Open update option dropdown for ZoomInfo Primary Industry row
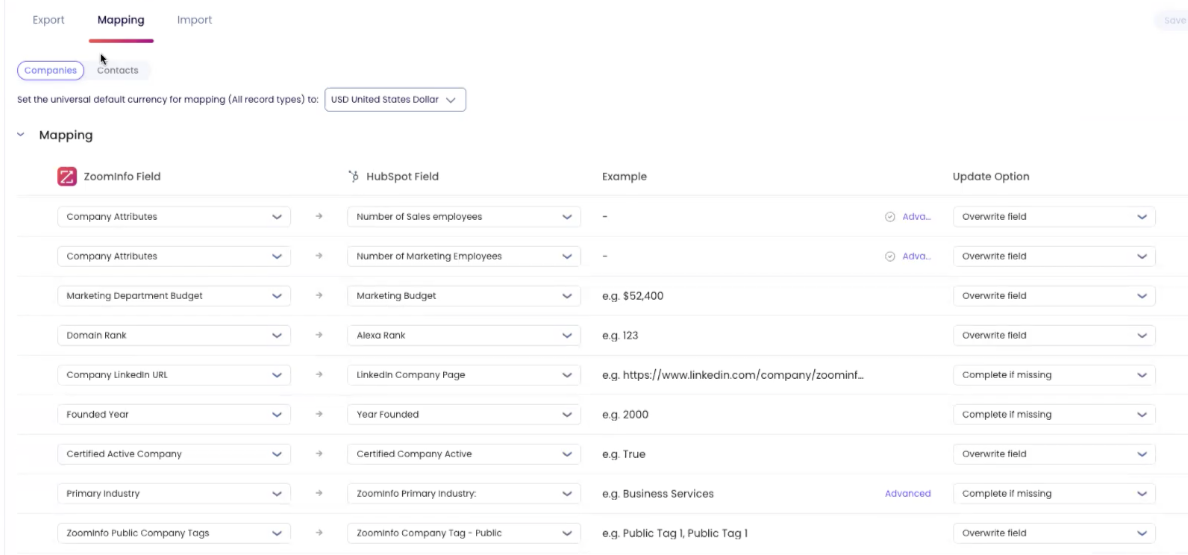Image resolution: width=1188 pixels, height=555 pixels. (1054, 494)
